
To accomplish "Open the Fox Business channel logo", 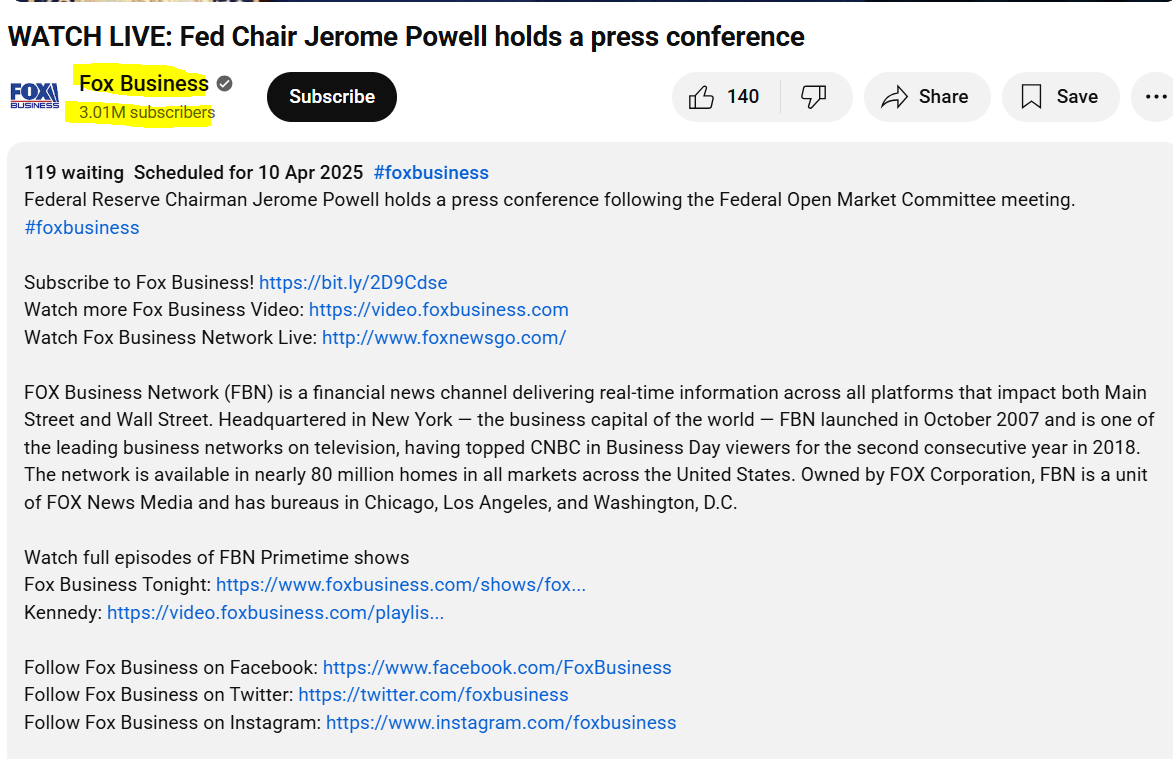I will [x=34, y=96].
